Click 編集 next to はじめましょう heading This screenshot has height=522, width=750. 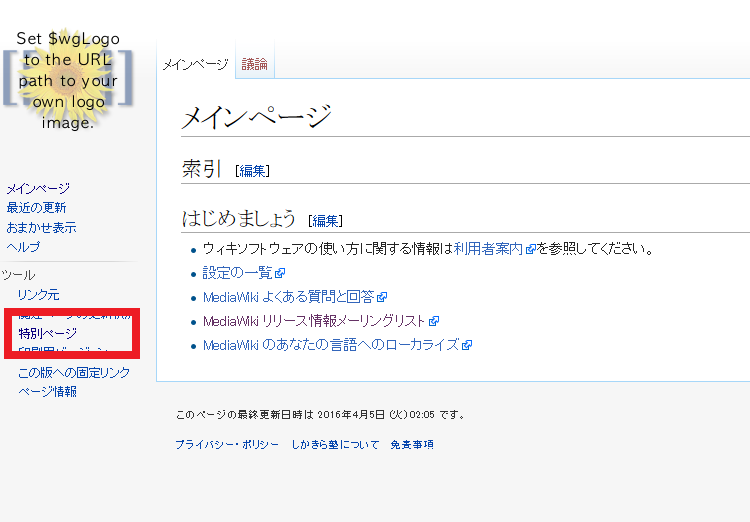click(x=326, y=221)
